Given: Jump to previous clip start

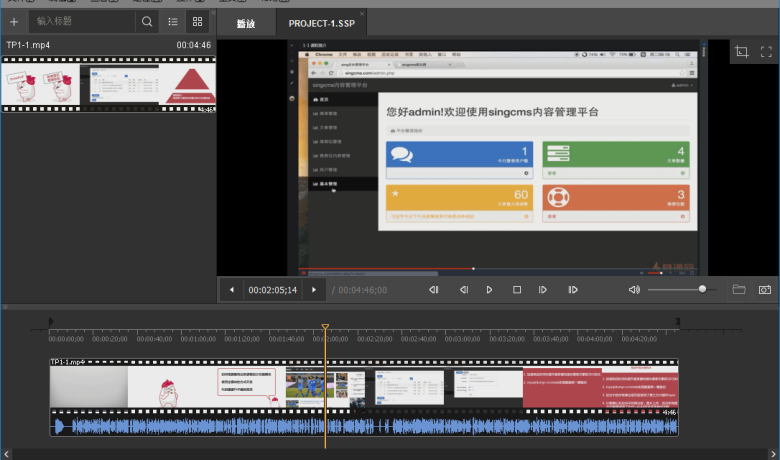Looking at the screenshot, I should tap(434, 289).
